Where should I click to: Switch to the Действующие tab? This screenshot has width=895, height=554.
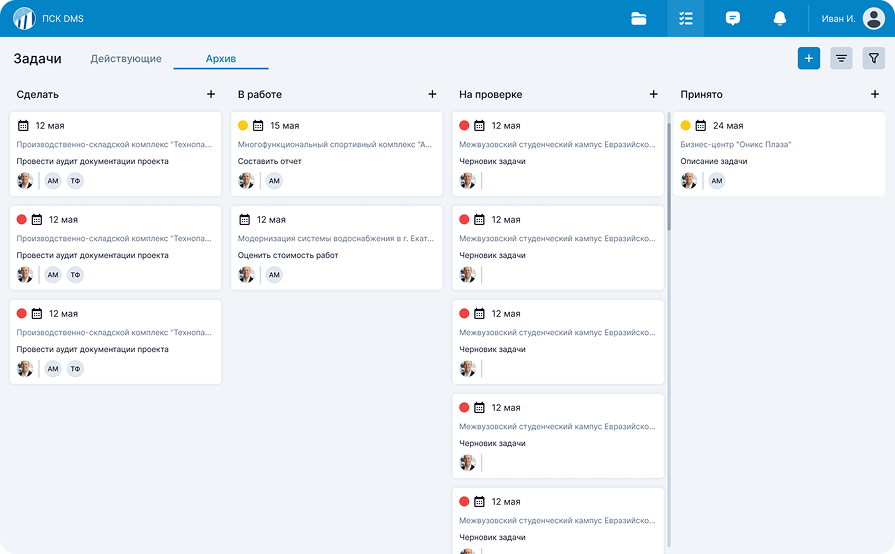[126, 59]
